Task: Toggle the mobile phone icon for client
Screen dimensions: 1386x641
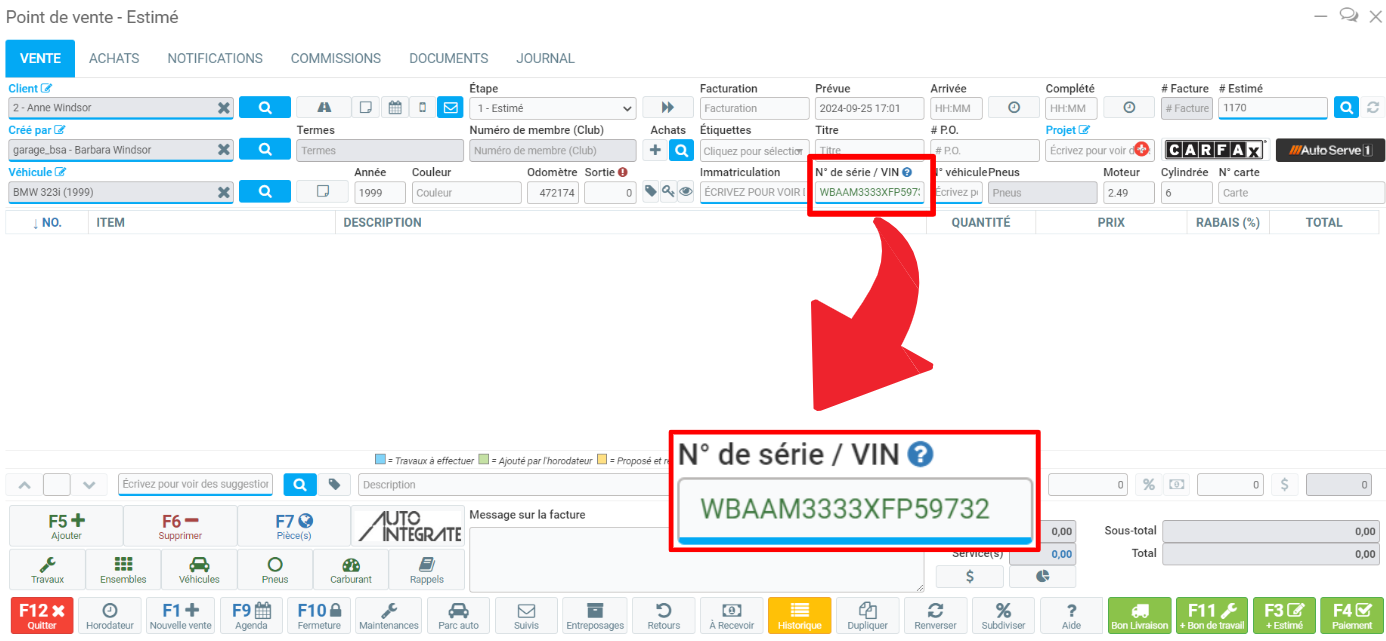Action: point(422,107)
